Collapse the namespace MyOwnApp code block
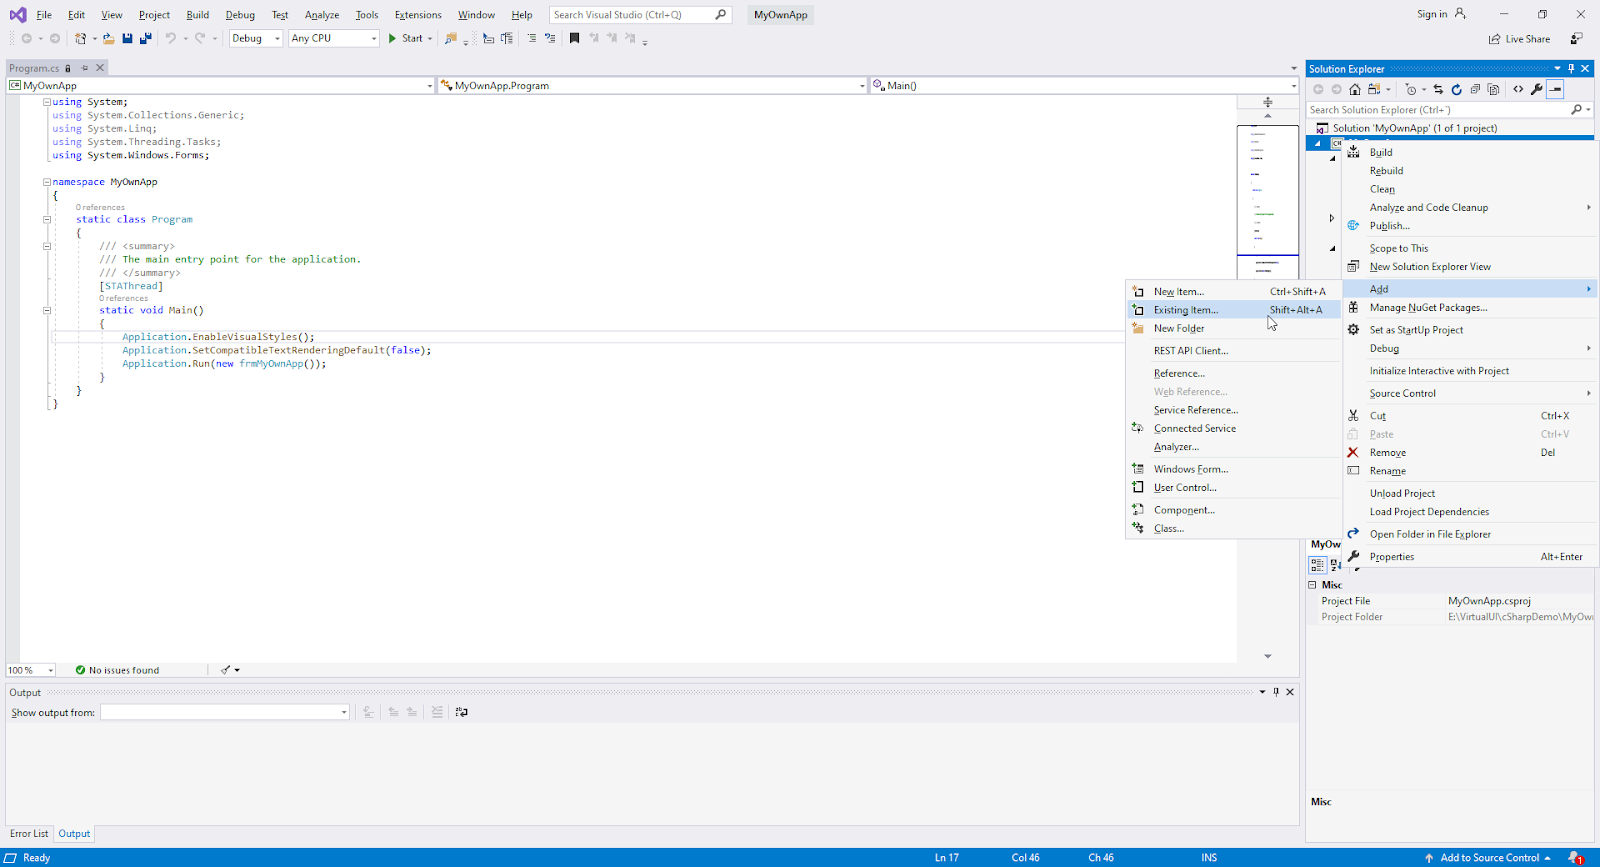 pyautogui.click(x=46, y=182)
